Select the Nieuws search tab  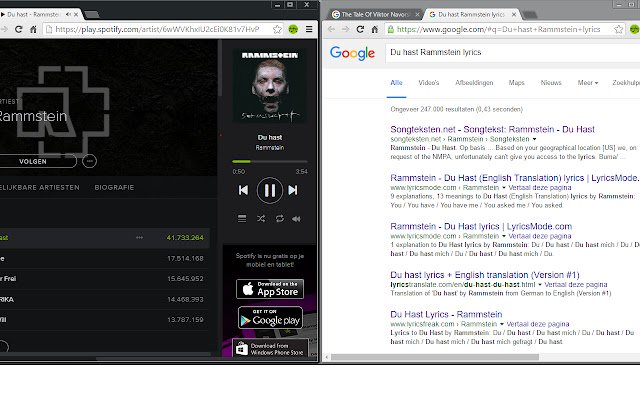551,82
